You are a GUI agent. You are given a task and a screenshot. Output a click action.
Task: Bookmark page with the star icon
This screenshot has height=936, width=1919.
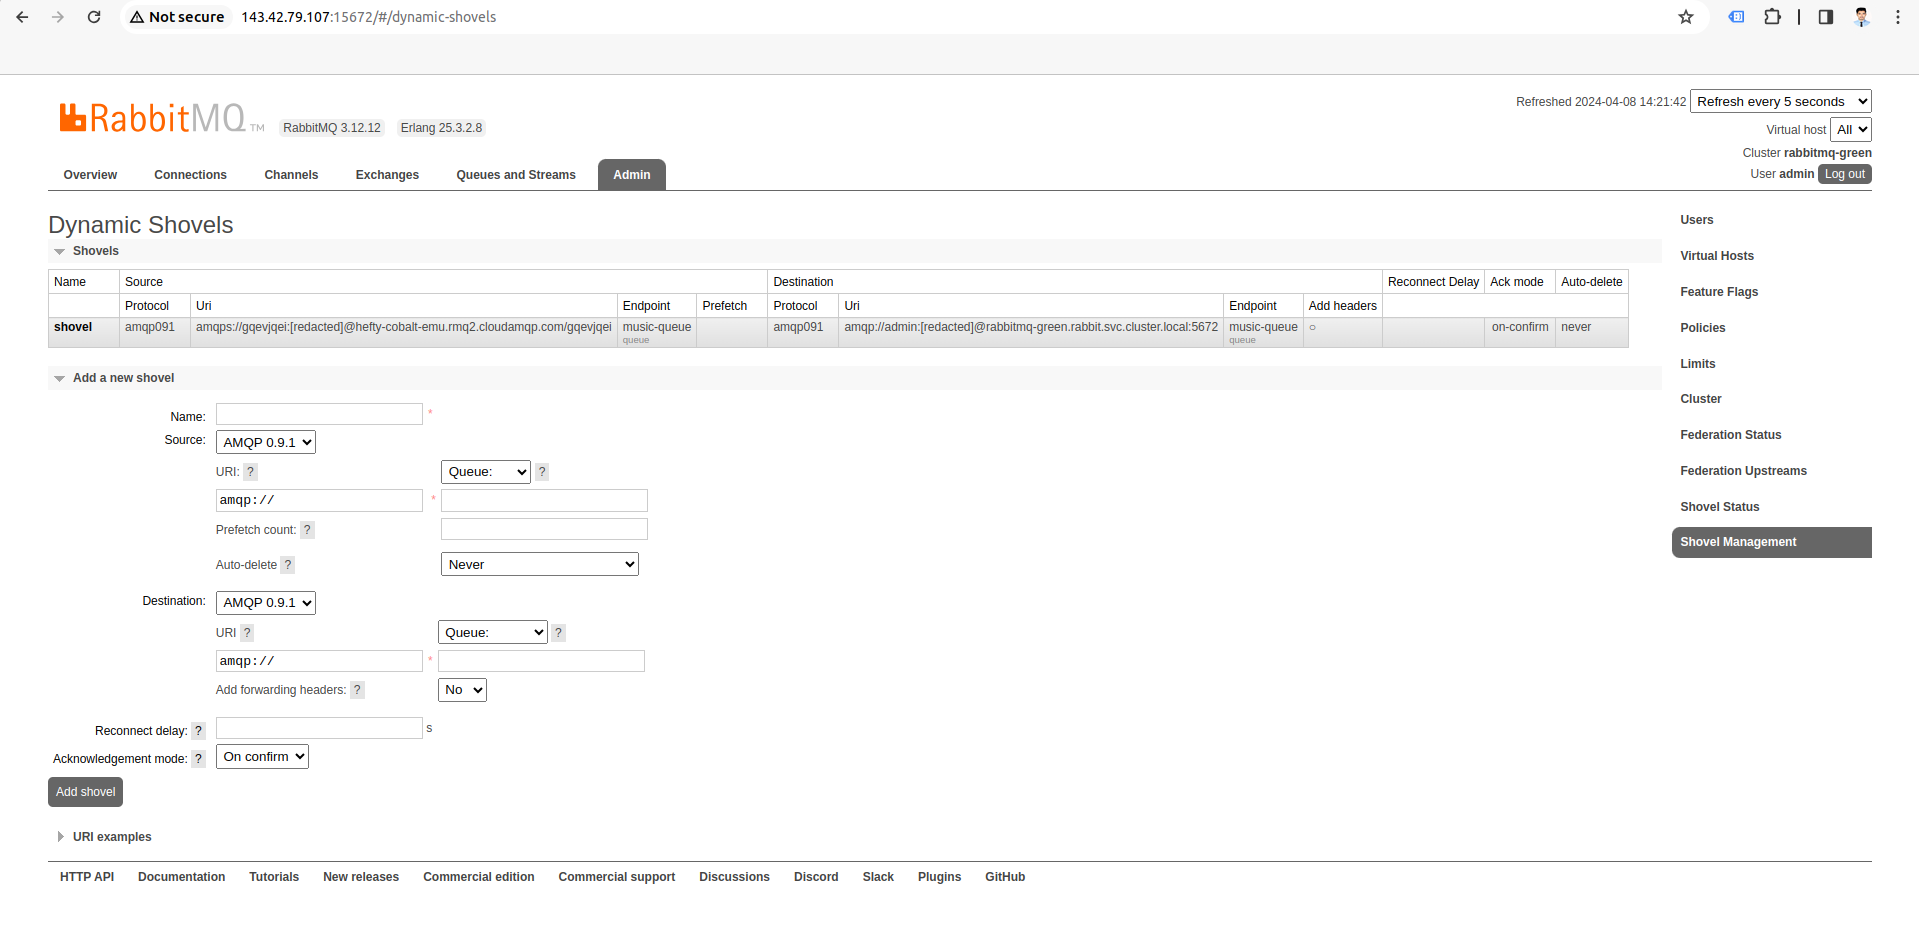(1686, 17)
